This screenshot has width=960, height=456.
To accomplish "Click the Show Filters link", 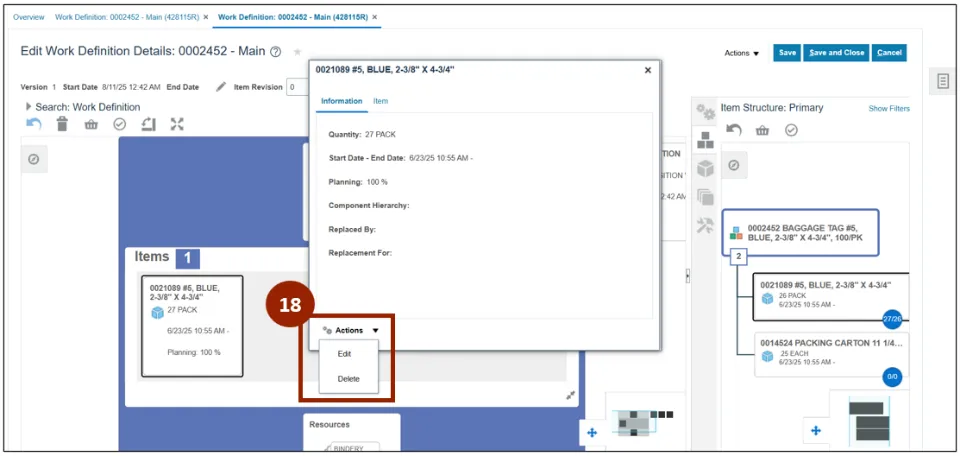I will (x=888, y=108).
